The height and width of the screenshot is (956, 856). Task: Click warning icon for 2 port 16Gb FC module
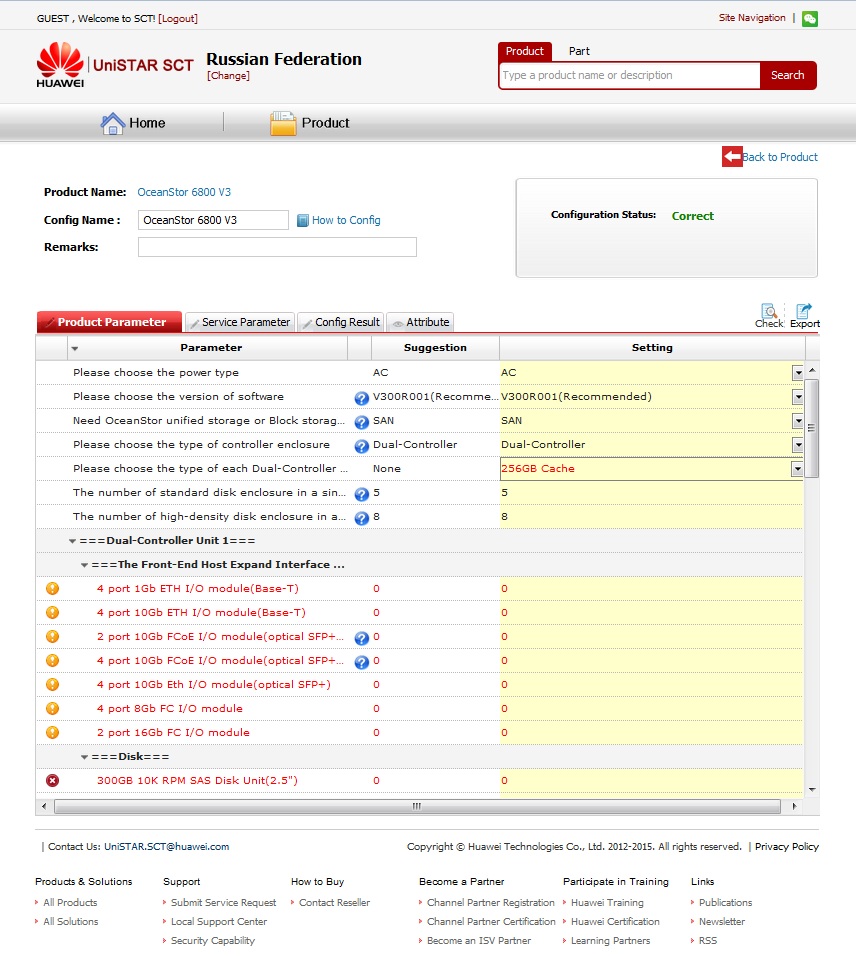point(52,732)
